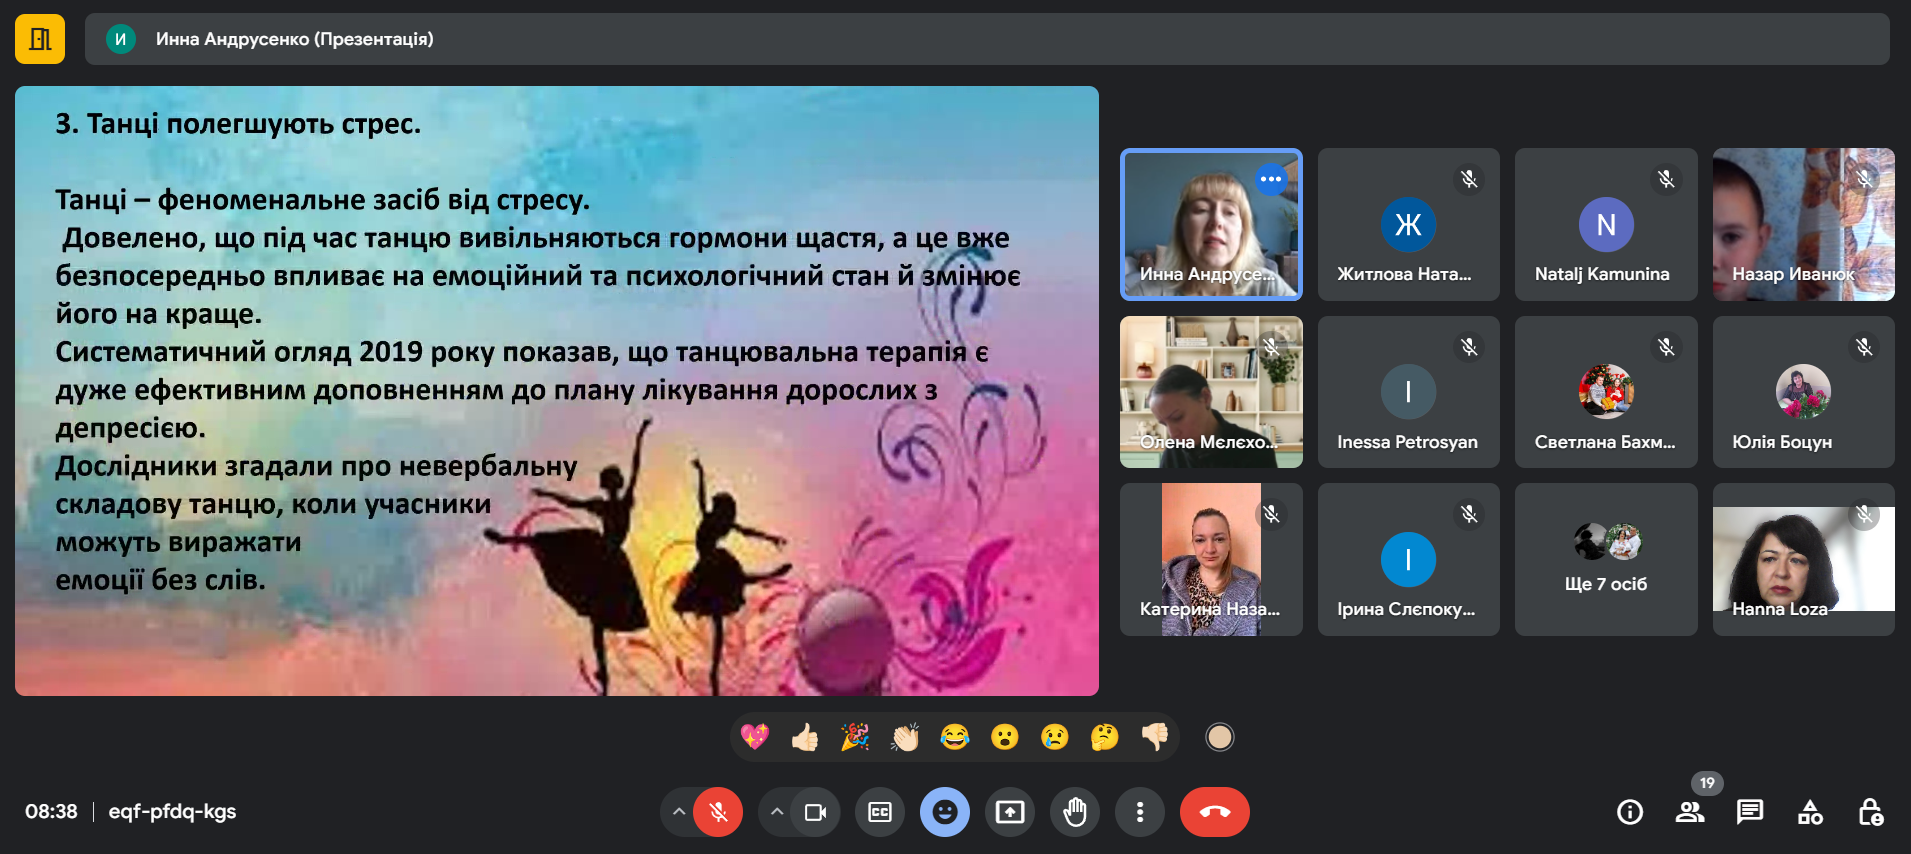Open the meeting details info icon
Image resolution: width=1911 pixels, height=854 pixels.
(1630, 812)
